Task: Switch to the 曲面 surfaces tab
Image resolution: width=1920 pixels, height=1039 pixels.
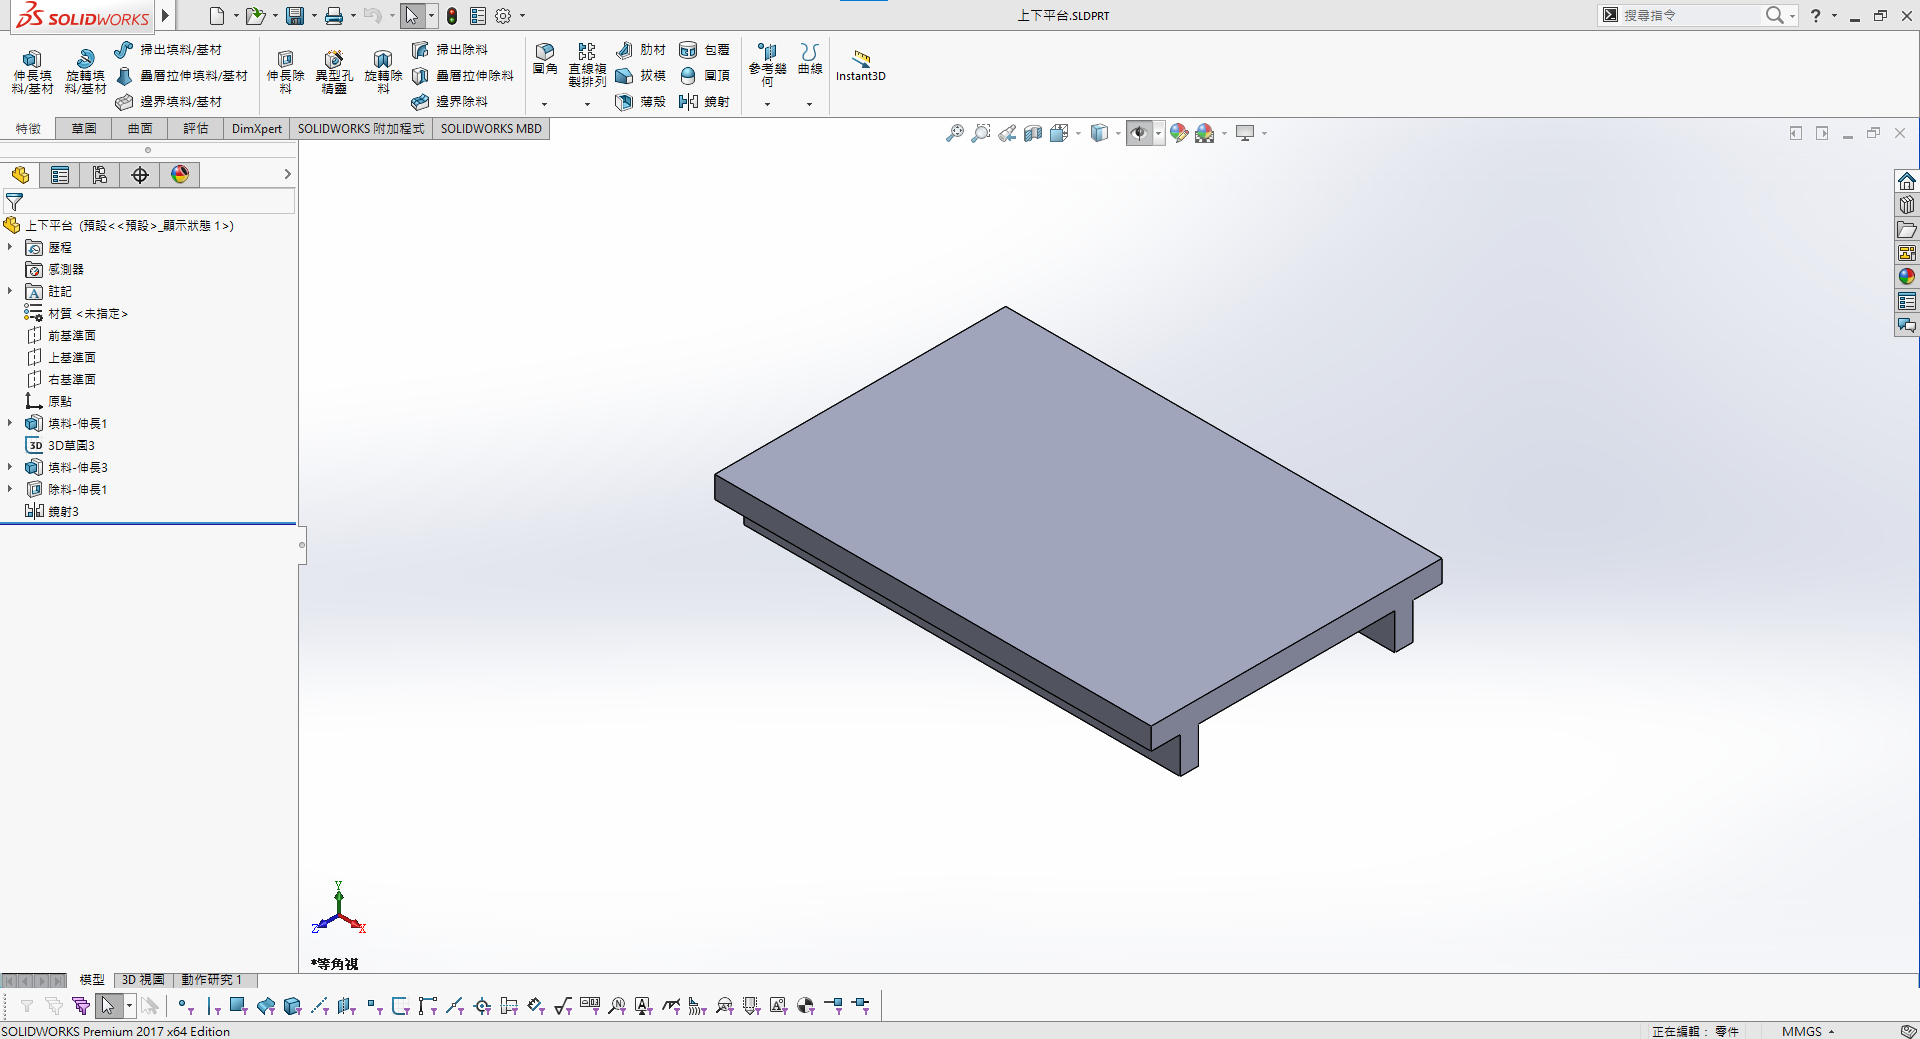Action: 140,128
